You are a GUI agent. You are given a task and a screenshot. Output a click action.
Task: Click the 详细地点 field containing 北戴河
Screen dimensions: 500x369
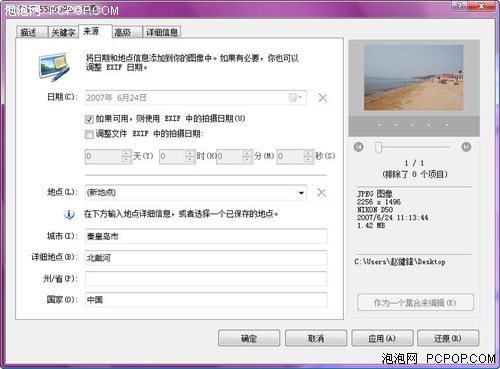[206, 258]
